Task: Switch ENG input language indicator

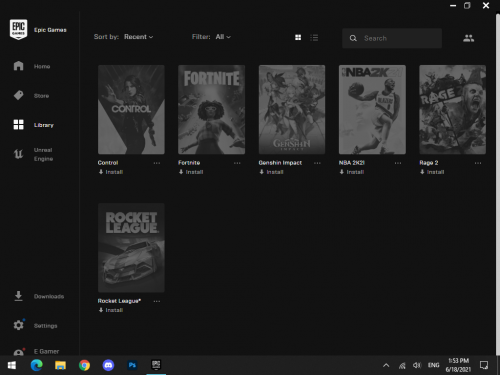Action: (433, 365)
